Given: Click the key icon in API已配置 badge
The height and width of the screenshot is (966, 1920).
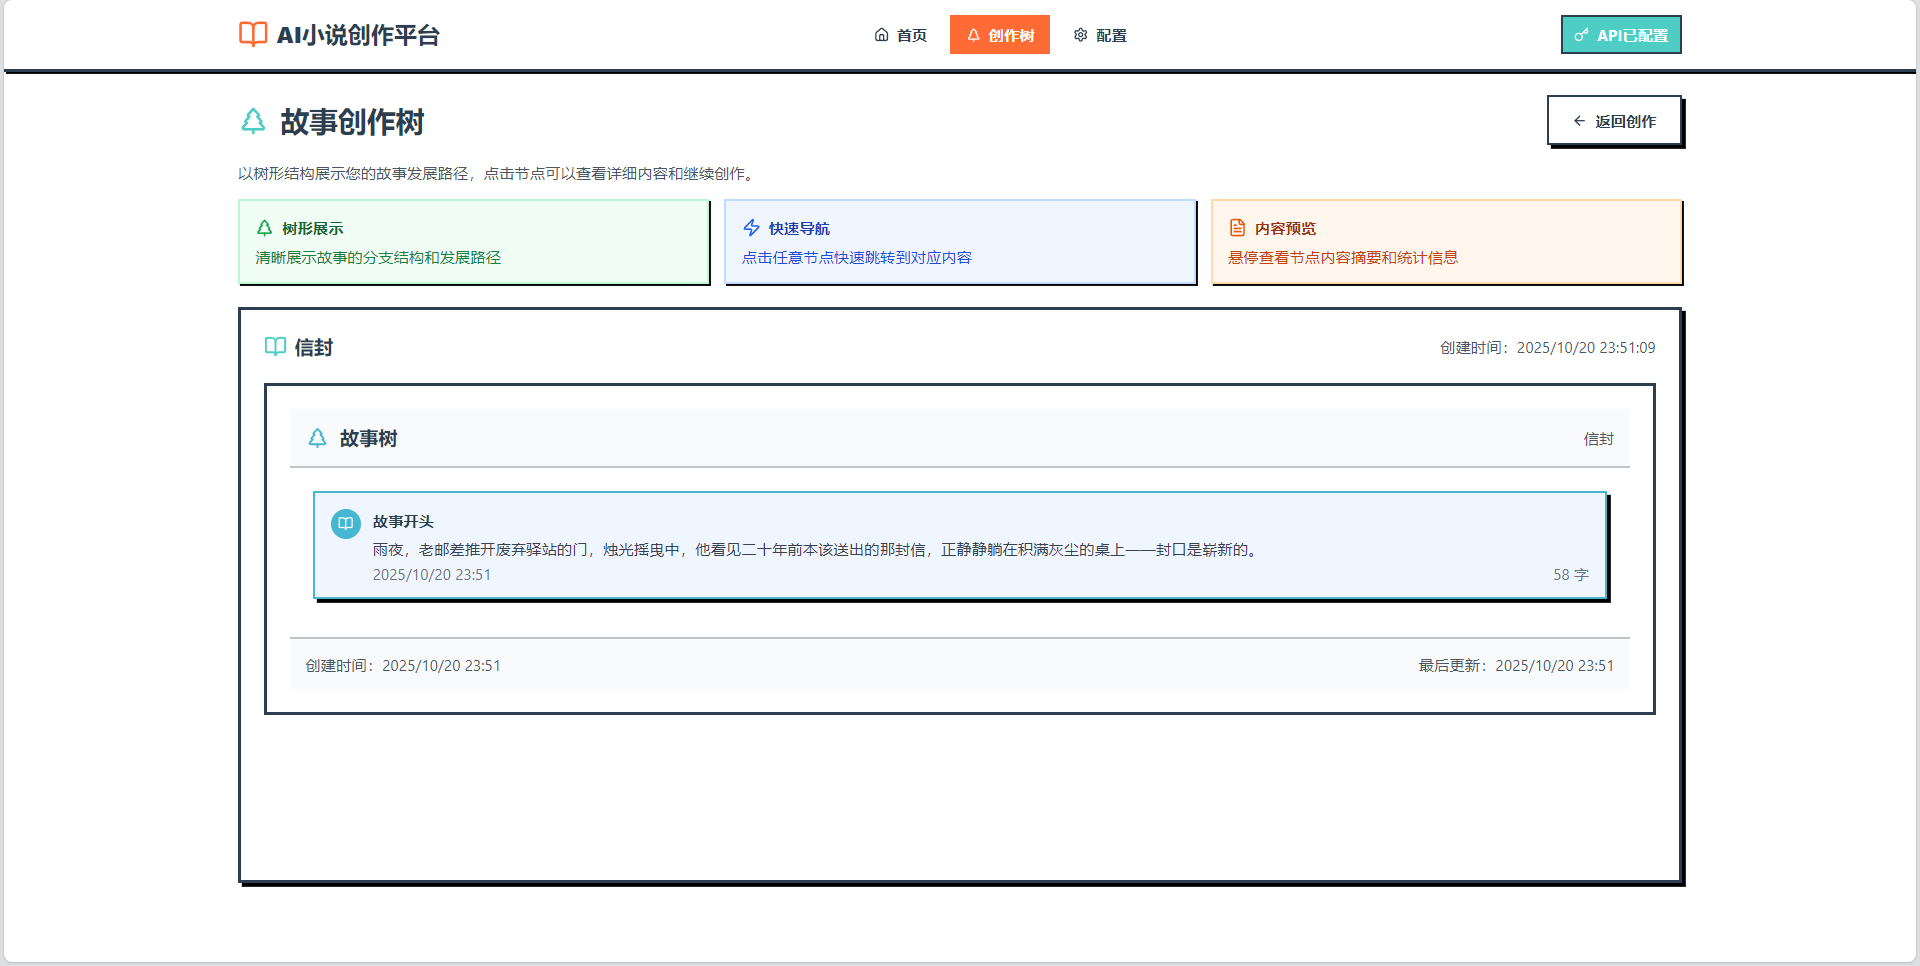Looking at the screenshot, I should click(1581, 34).
